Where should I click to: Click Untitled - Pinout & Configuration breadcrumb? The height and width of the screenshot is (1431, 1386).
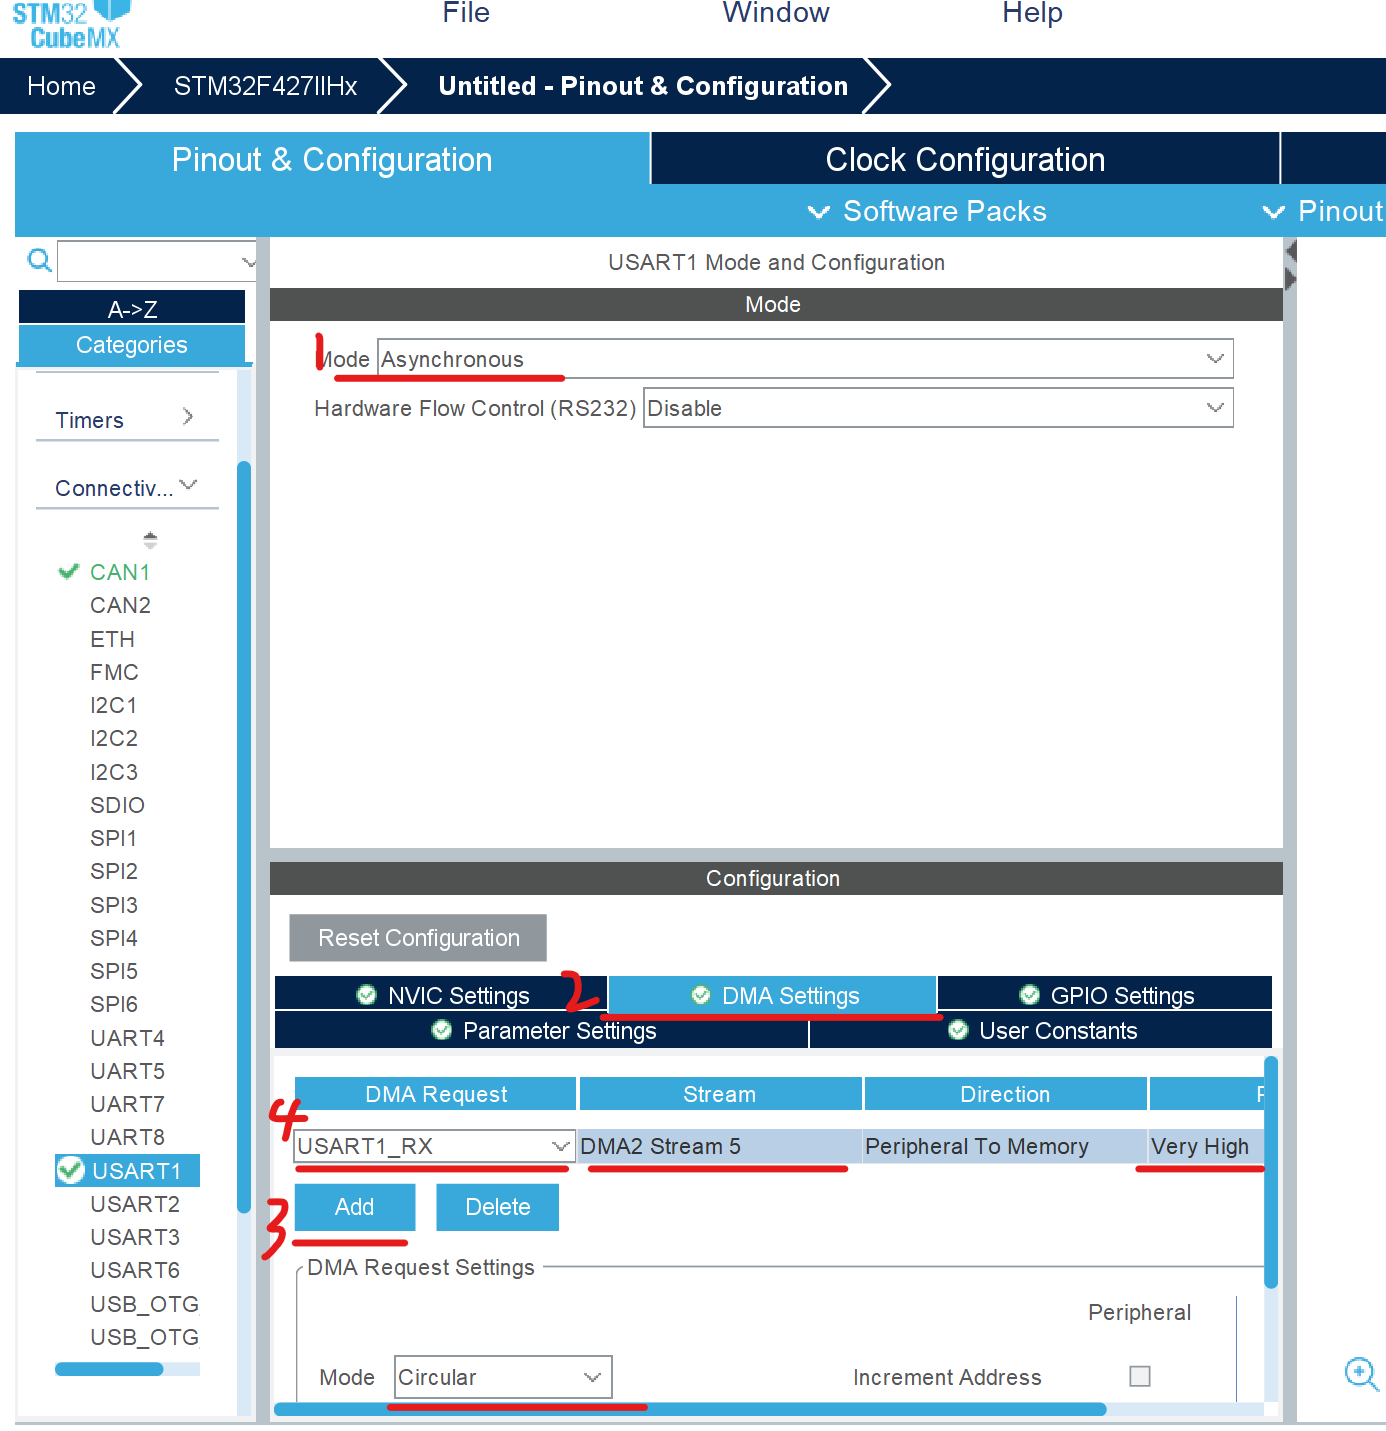point(643,86)
